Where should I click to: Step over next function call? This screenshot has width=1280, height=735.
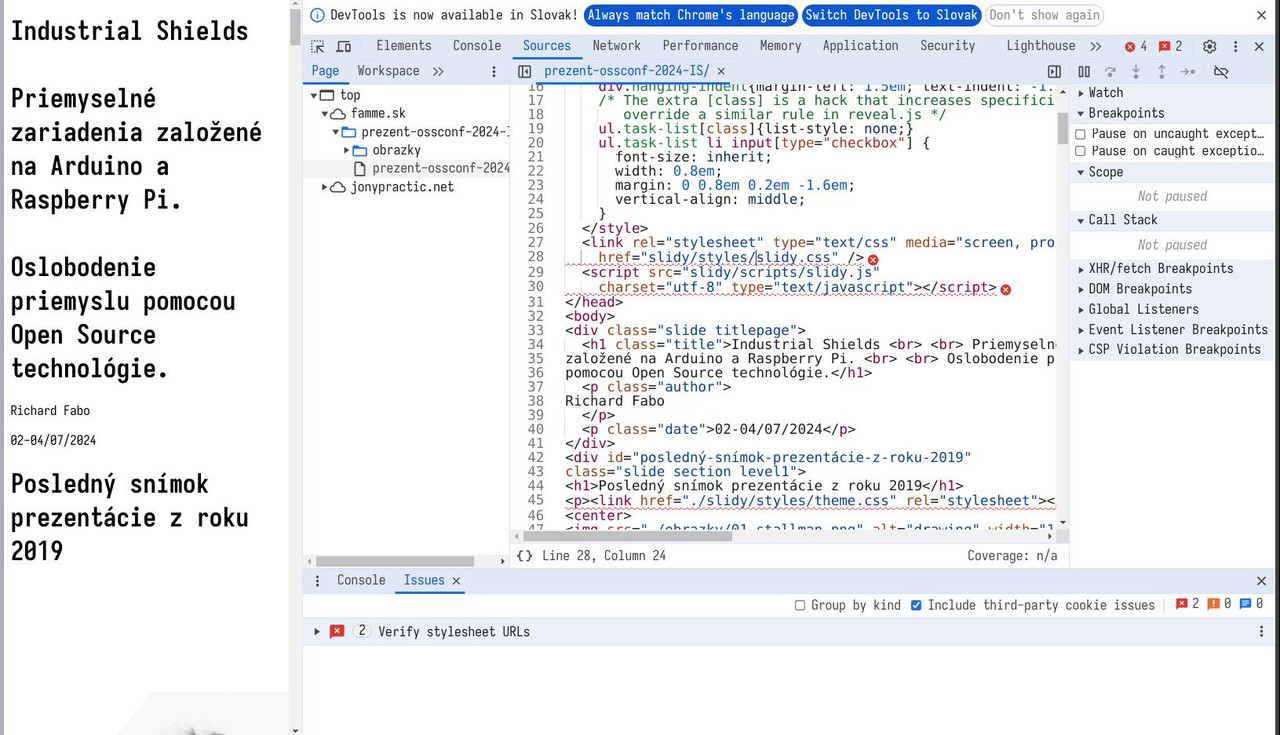(x=1110, y=71)
